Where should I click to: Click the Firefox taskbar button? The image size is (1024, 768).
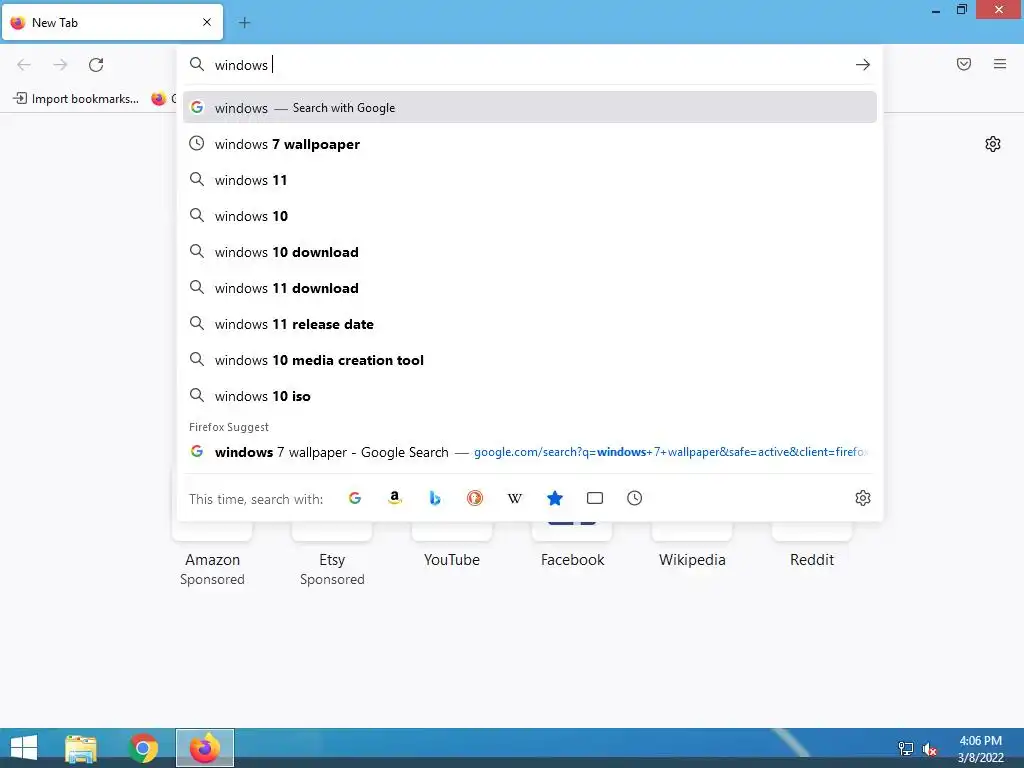(x=204, y=748)
